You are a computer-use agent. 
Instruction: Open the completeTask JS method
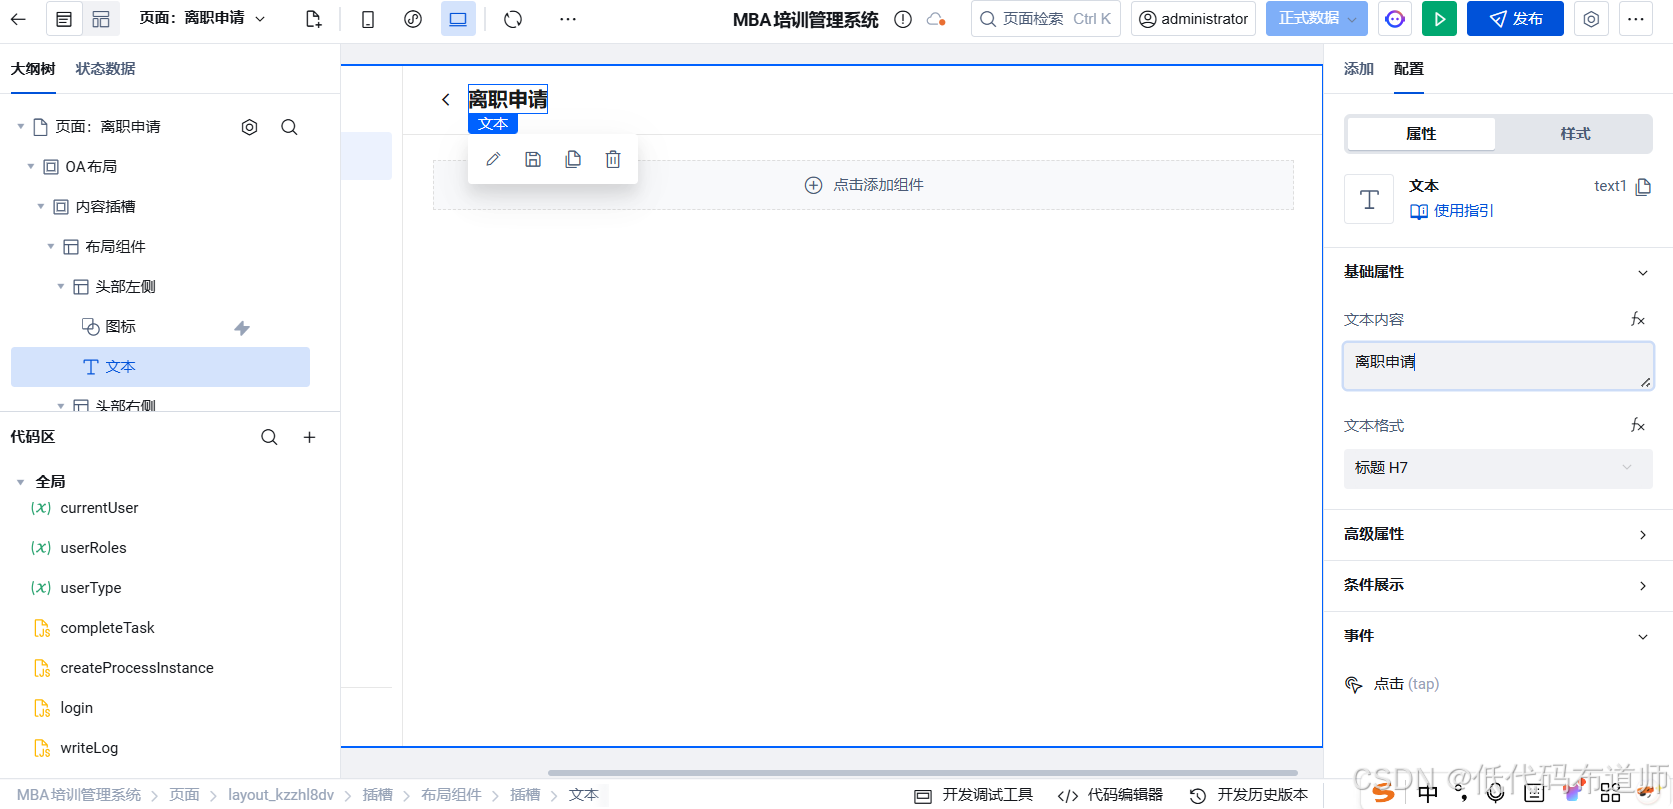(x=107, y=628)
